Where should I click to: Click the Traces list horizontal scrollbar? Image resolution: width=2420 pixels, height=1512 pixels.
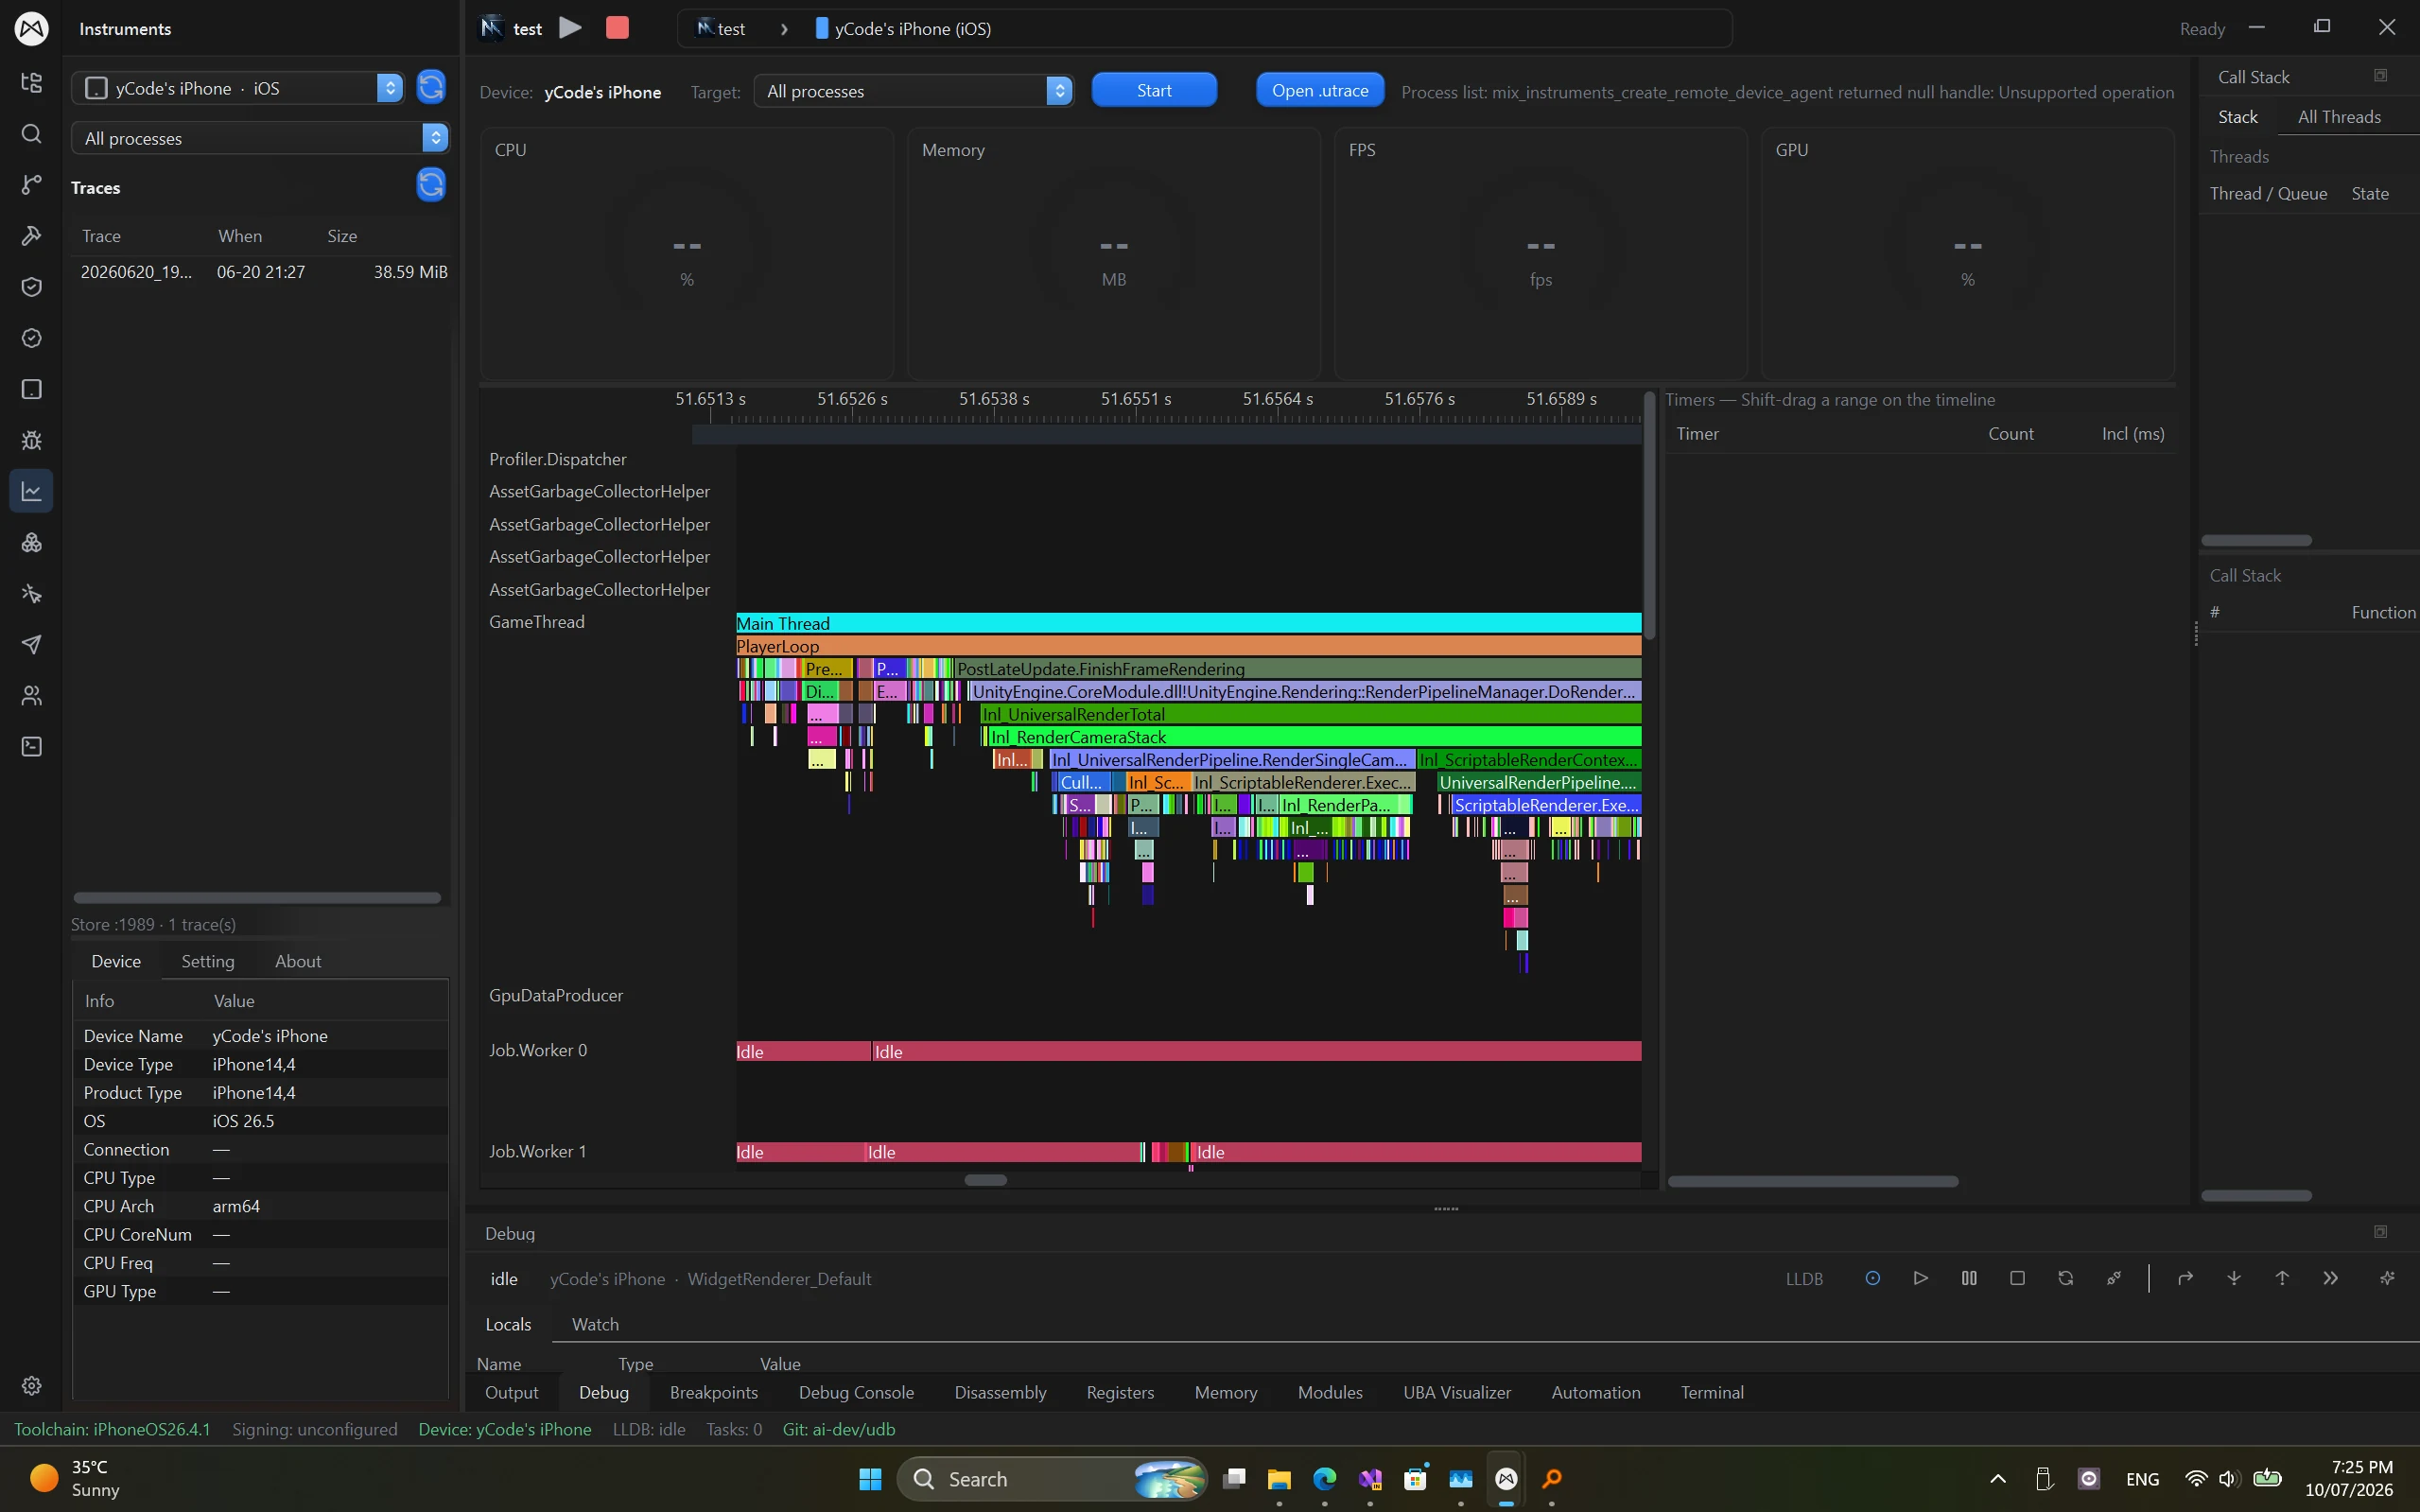point(257,897)
